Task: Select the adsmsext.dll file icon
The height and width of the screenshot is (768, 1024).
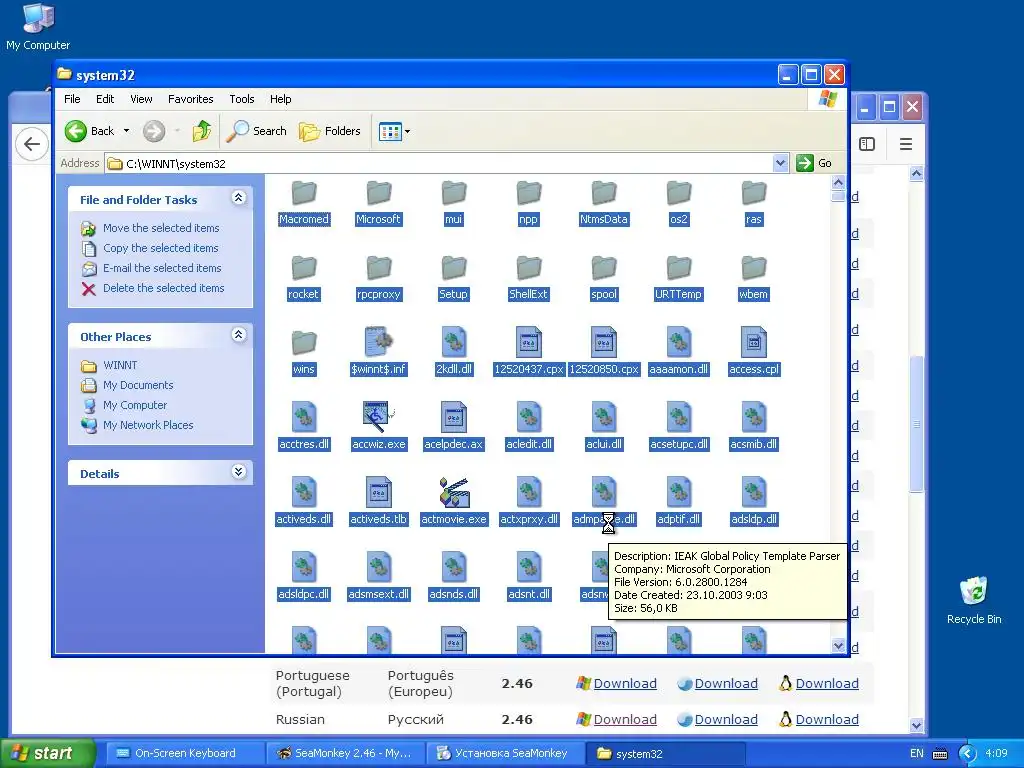Action: pyautogui.click(x=379, y=568)
